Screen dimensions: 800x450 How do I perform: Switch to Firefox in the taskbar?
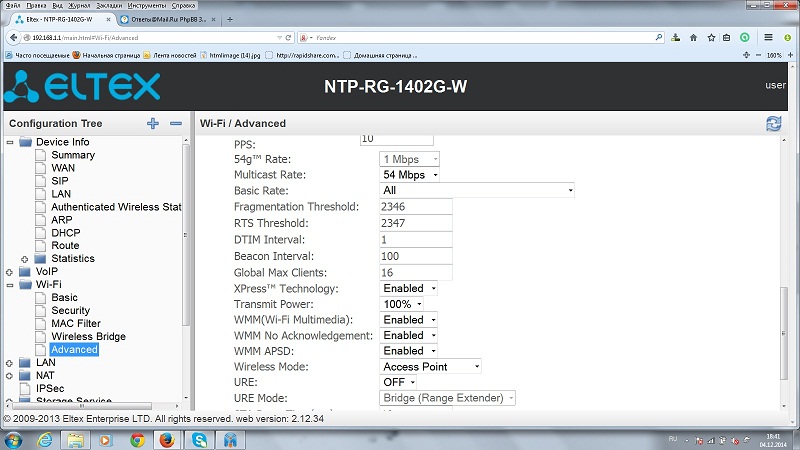[167, 440]
